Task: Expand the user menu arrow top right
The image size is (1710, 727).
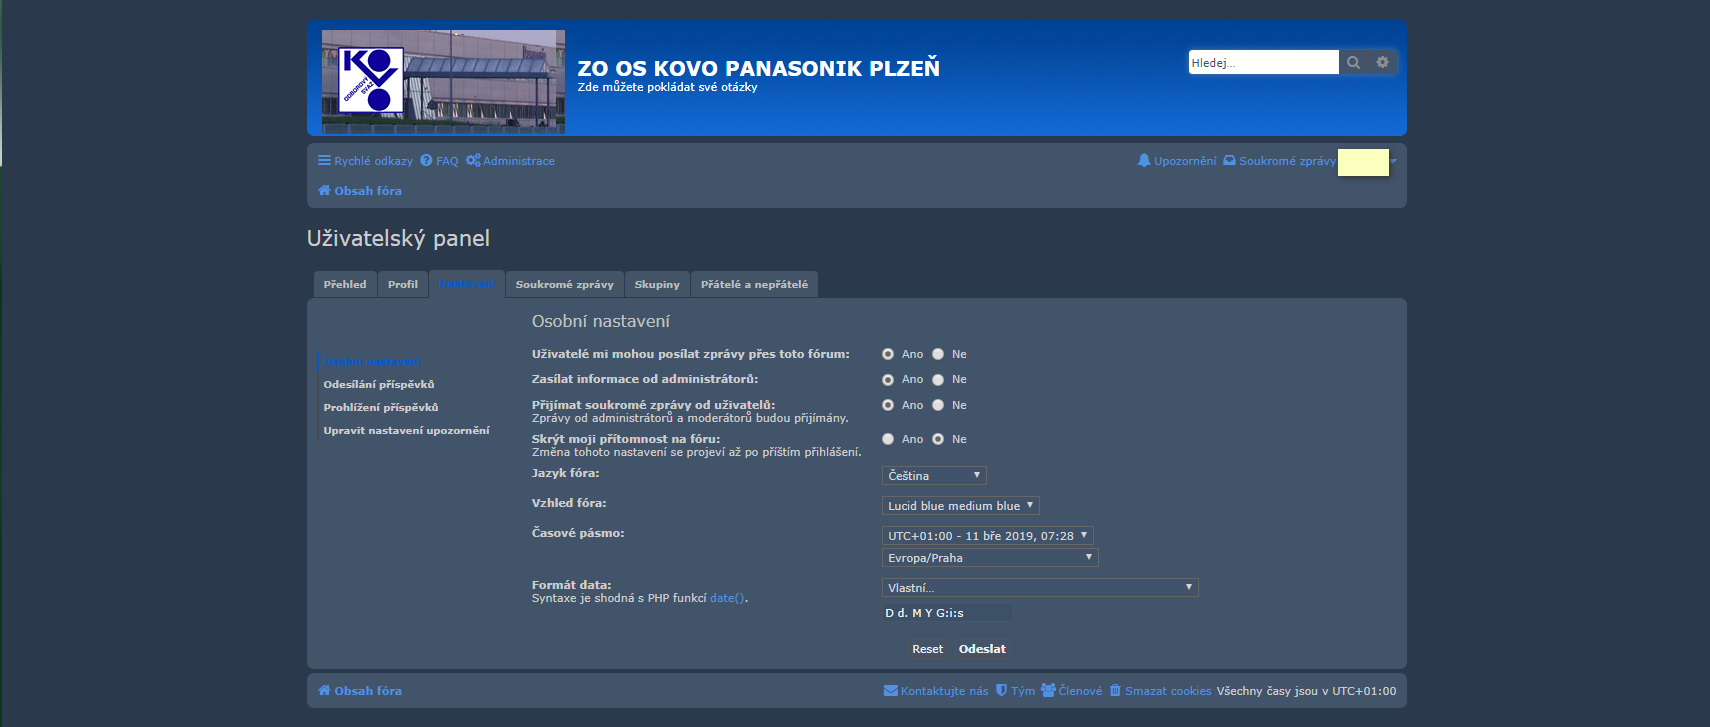Action: tap(1393, 161)
